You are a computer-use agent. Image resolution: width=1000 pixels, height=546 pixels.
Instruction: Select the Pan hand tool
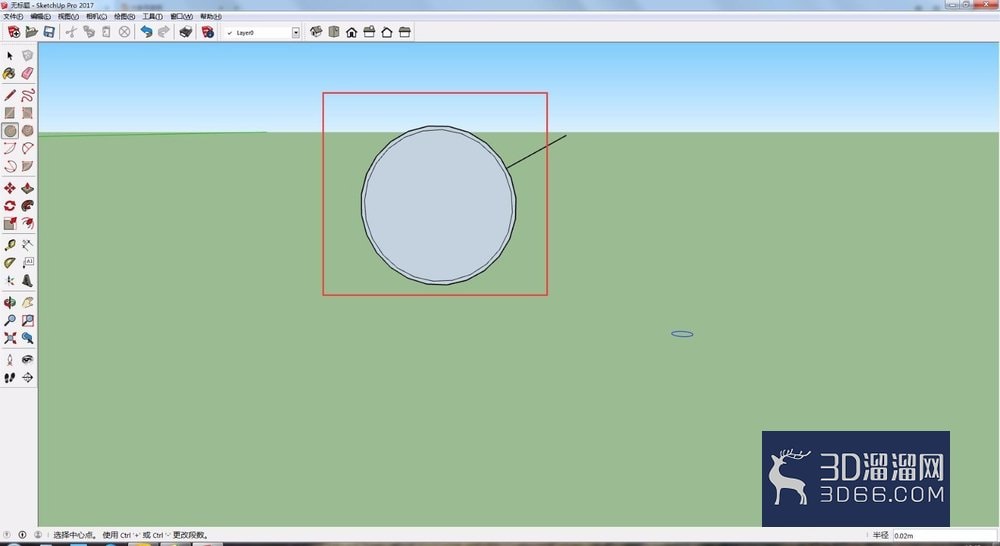27,302
